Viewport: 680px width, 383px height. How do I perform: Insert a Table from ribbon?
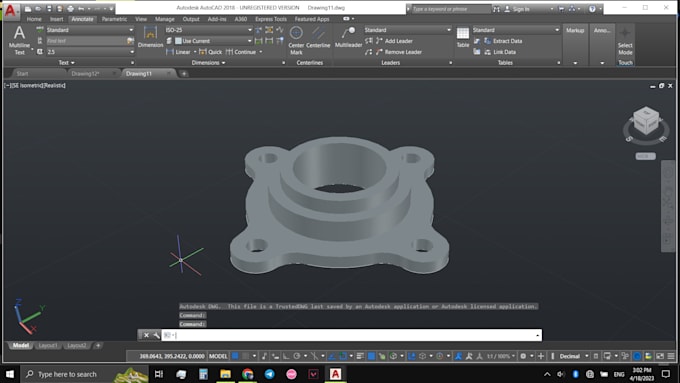pyautogui.click(x=463, y=37)
